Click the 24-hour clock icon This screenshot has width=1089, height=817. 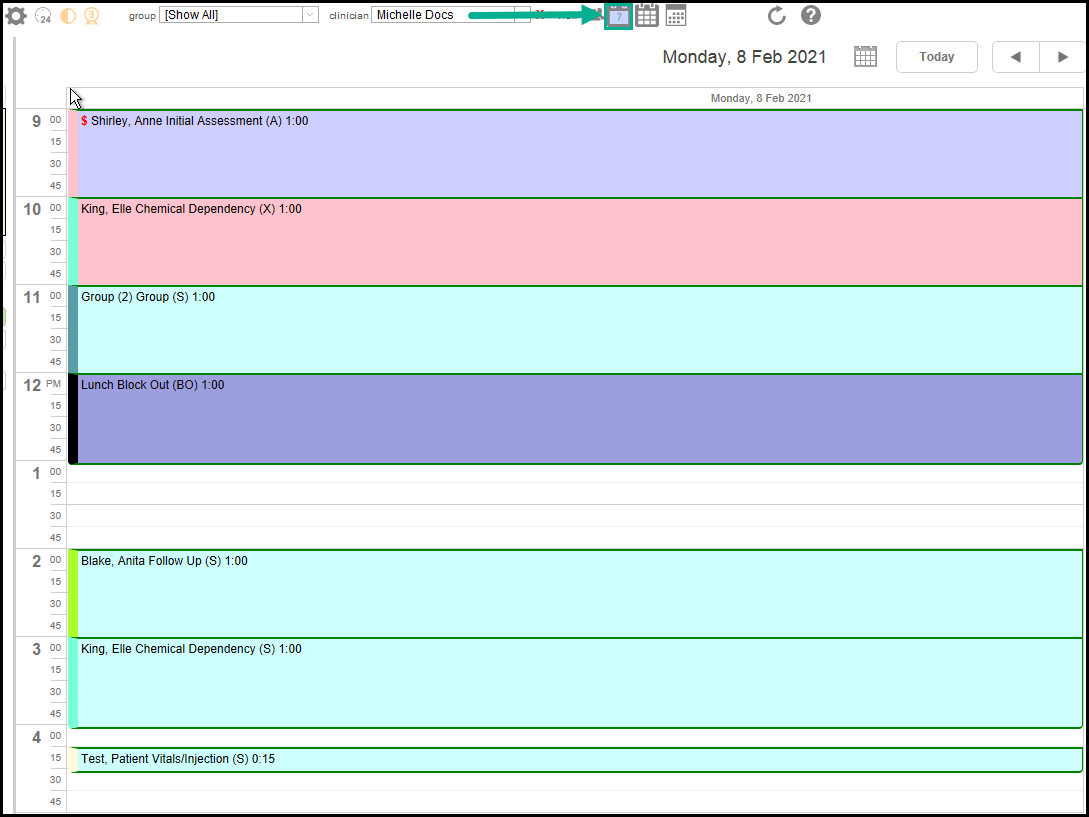(43, 16)
